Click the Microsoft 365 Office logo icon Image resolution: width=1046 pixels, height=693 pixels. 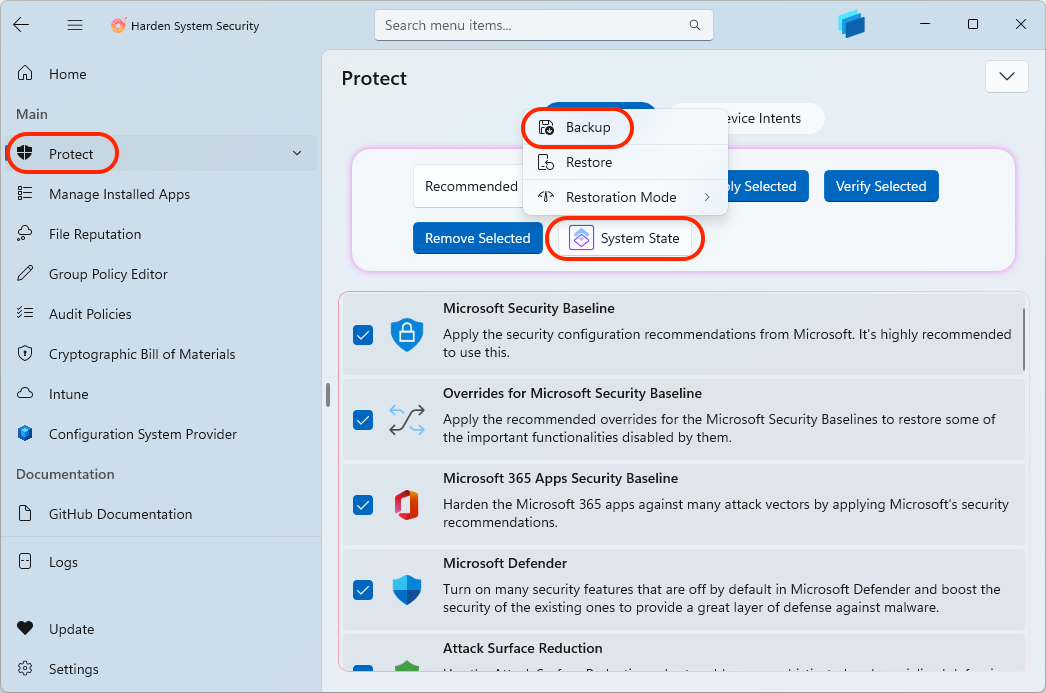(407, 505)
